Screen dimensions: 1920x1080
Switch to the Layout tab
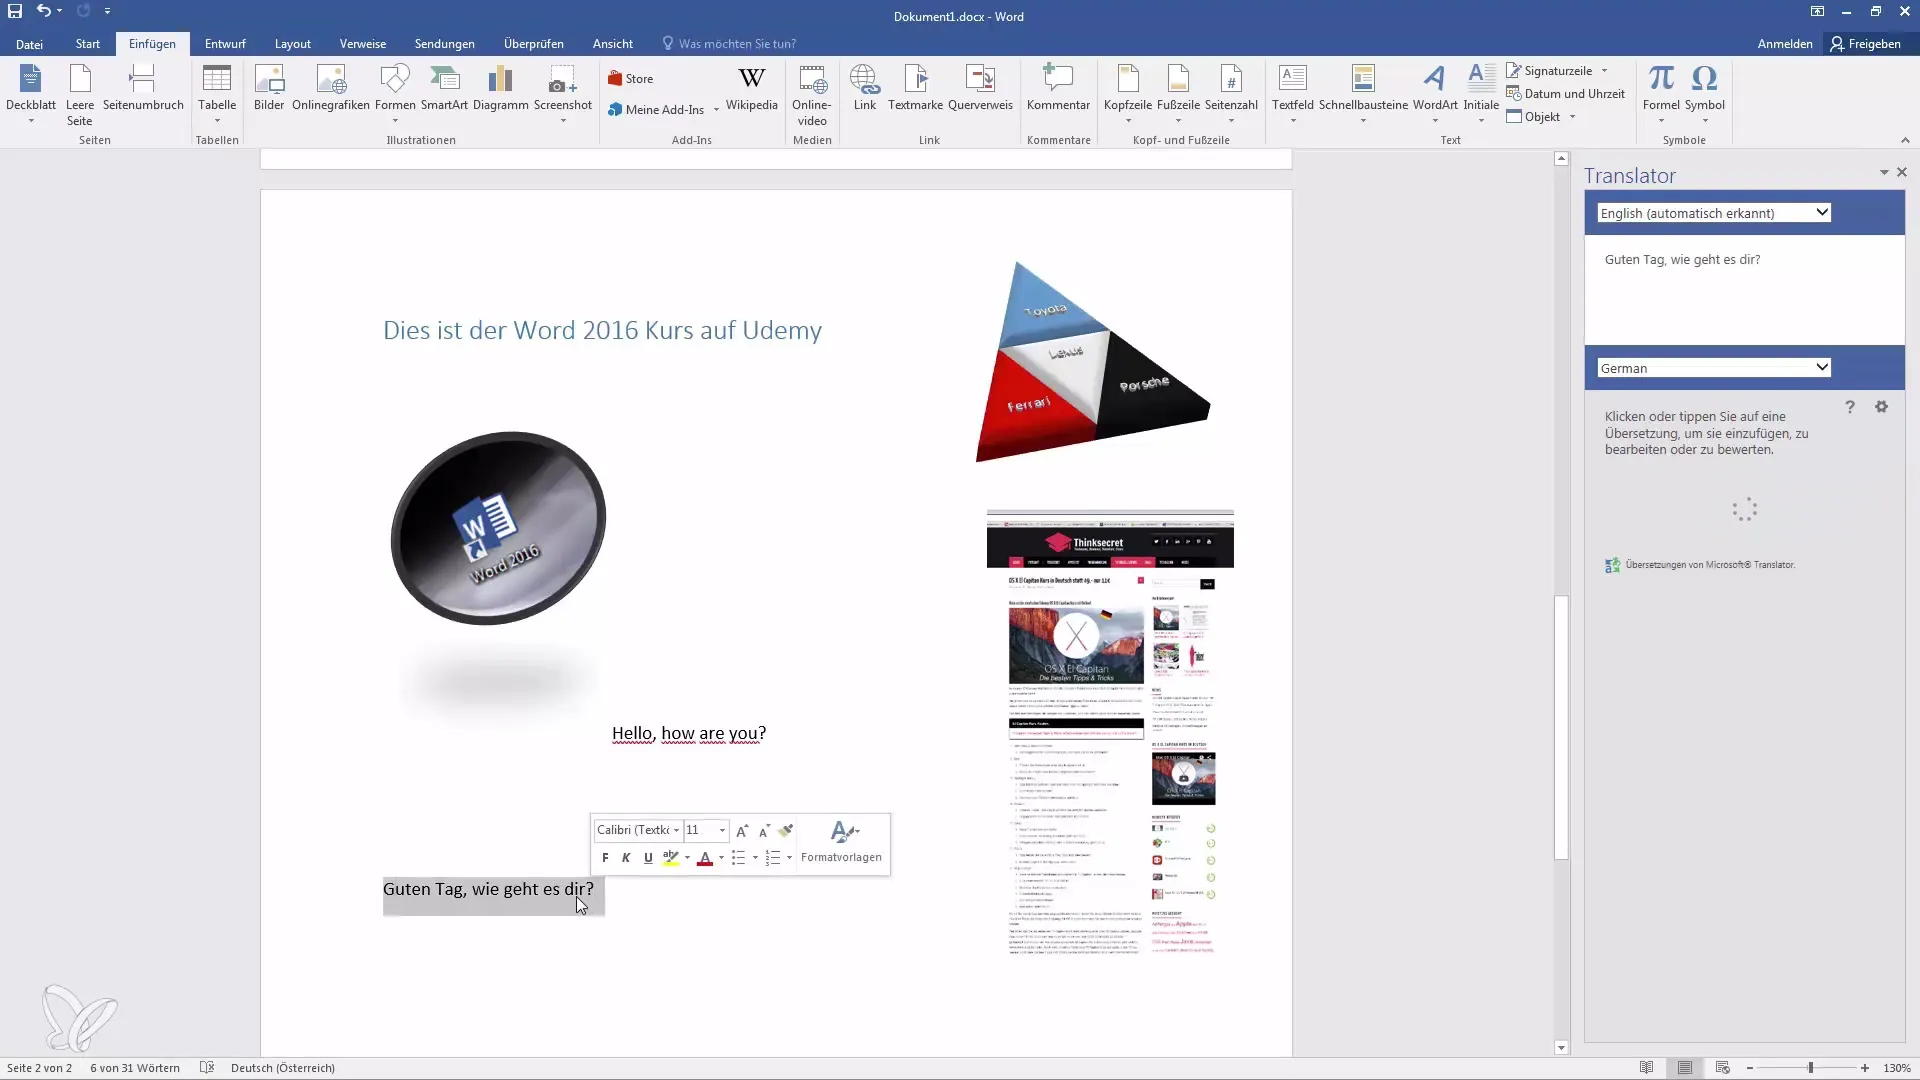point(293,44)
